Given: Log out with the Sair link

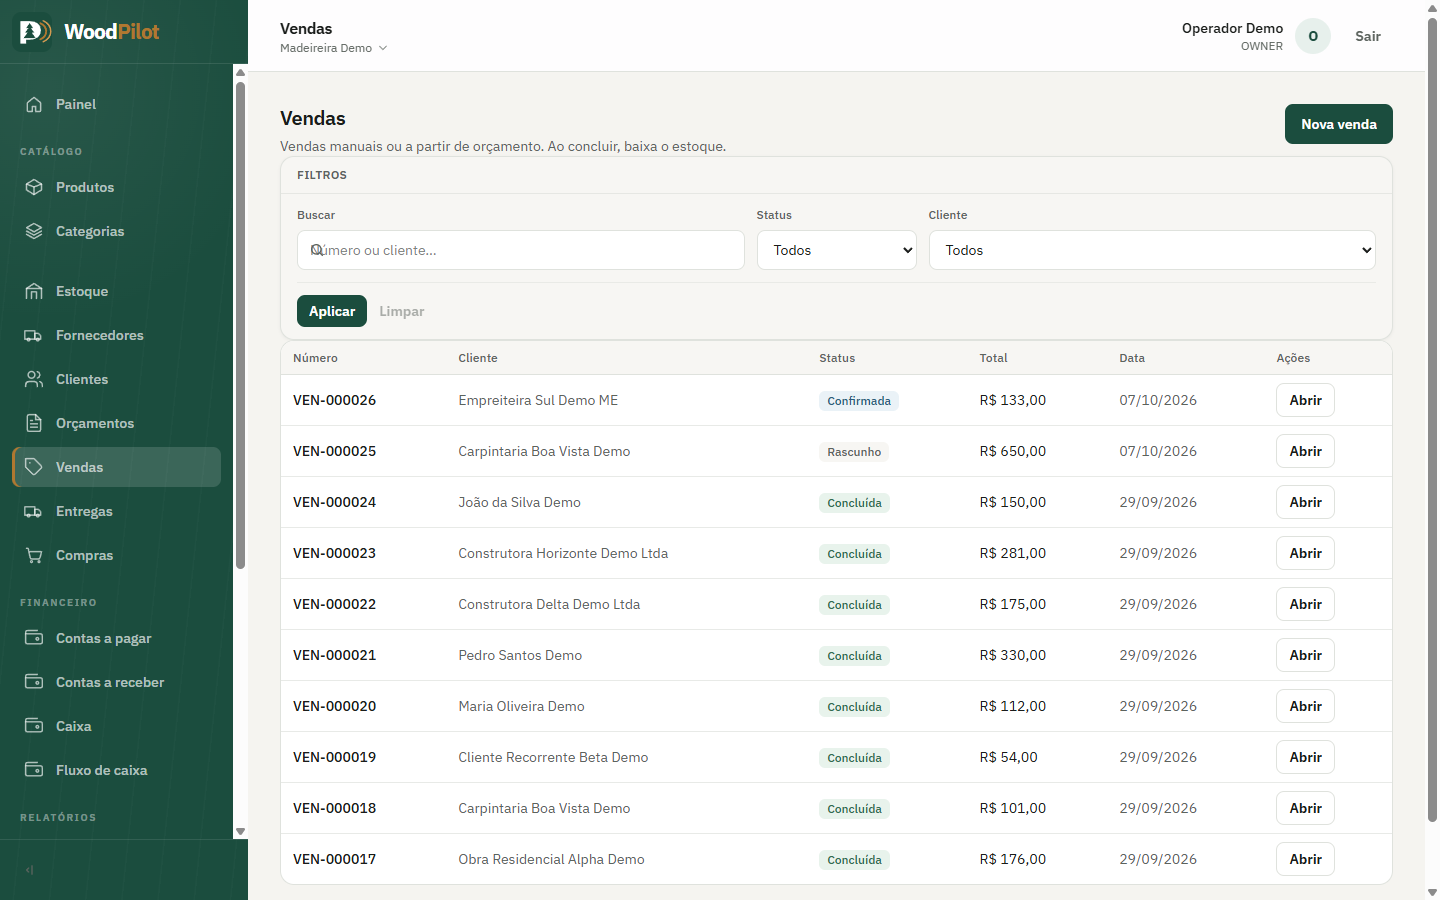Looking at the screenshot, I should pyautogui.click(x=1368, y=36).
